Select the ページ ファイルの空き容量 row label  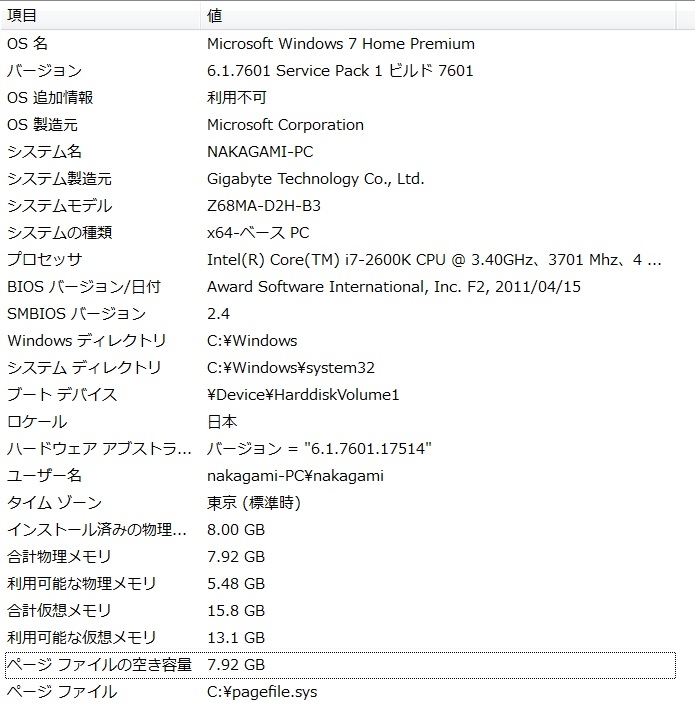coord(99,666)
